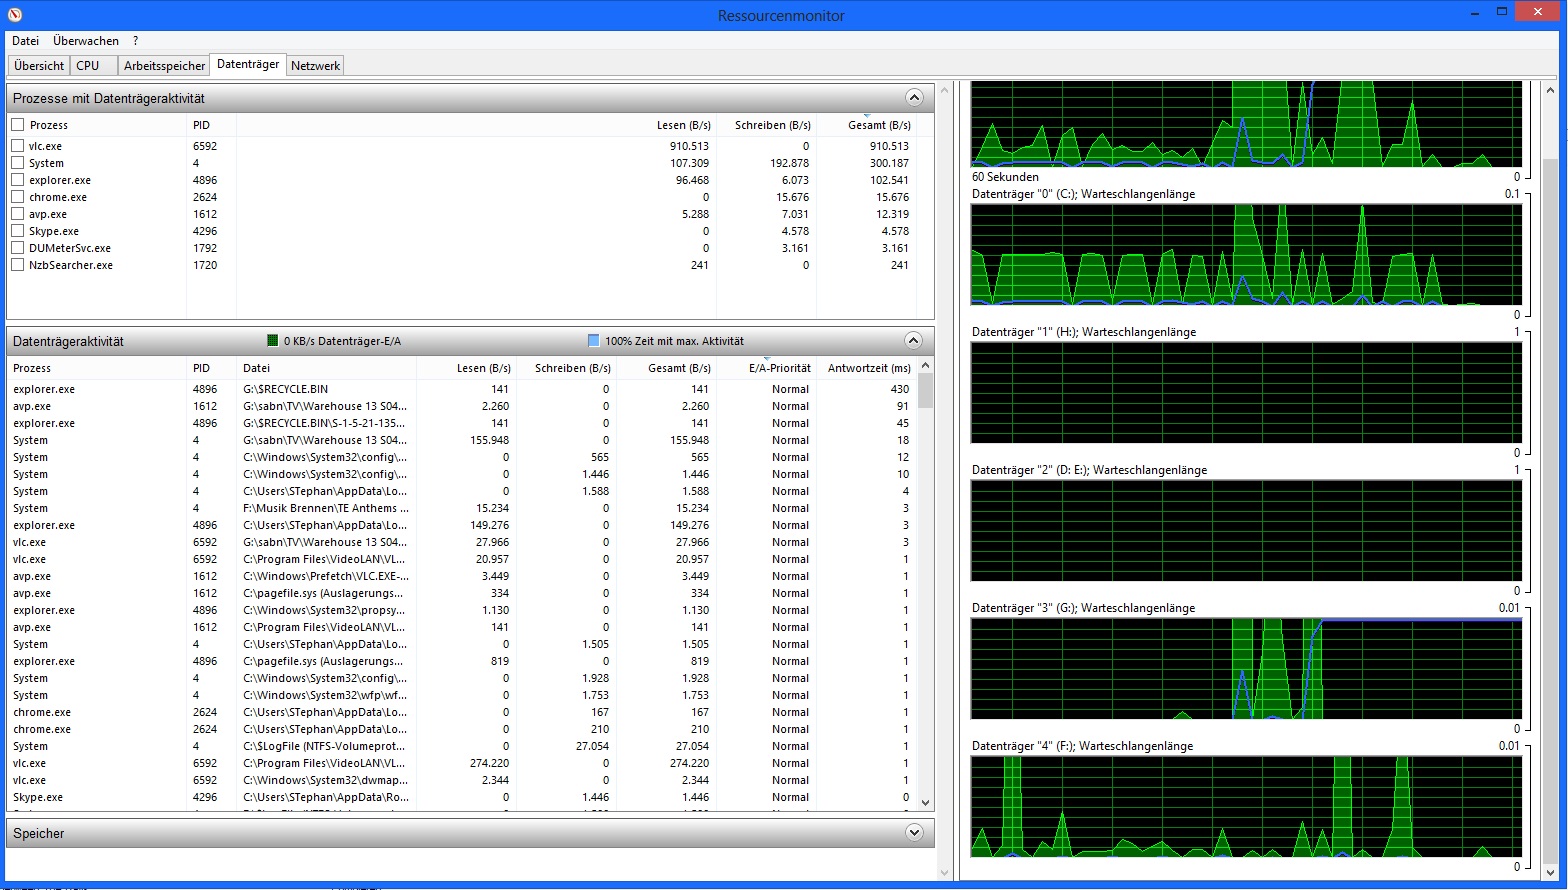The width and height of the screenshot is (1568, 890).
Task: Select F:\Musik Brennen file row
Action: (x=461, y=508)
